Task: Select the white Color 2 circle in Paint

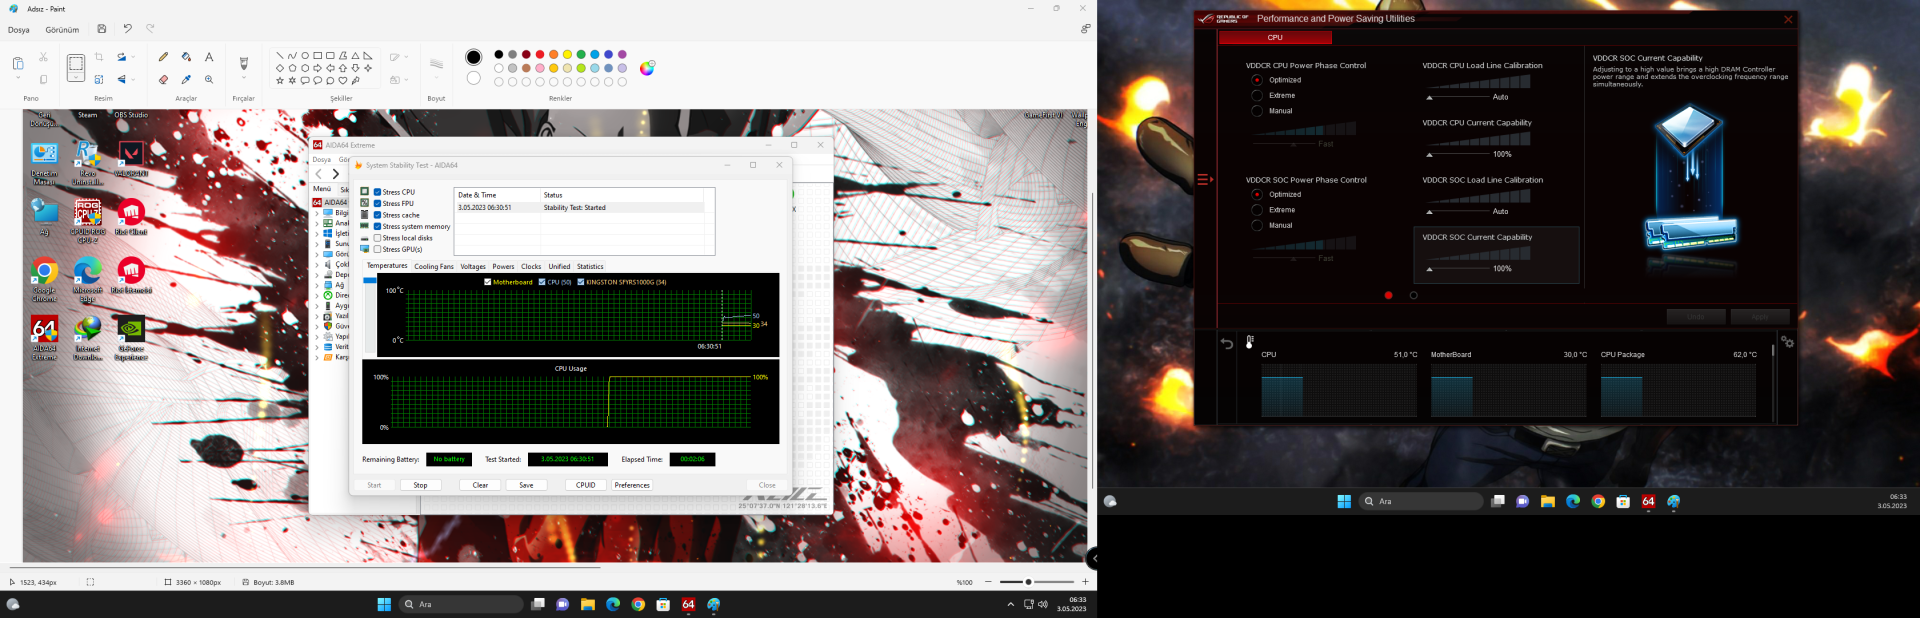Action: tap(473, 78)
